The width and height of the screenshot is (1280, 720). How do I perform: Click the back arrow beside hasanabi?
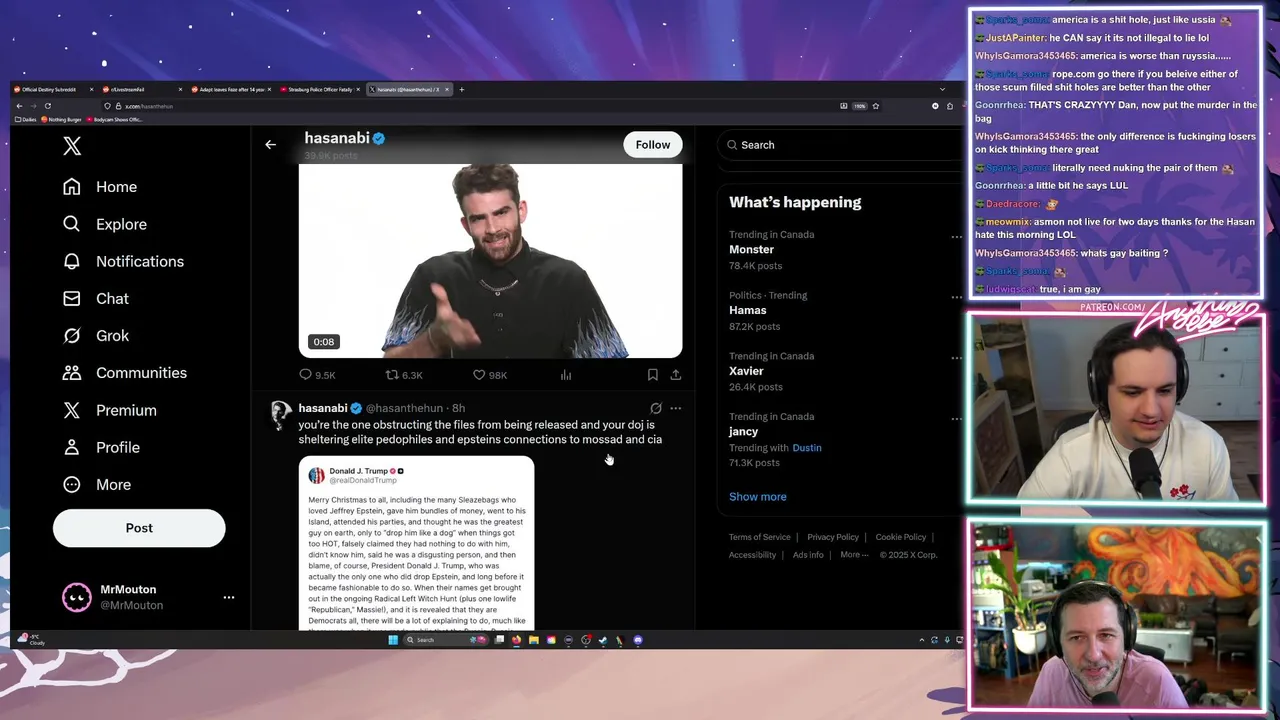click(x=270, y=144)
